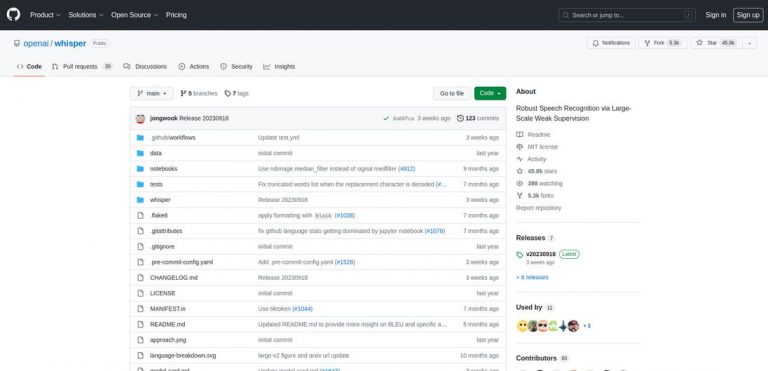Screen dimensions: 768x371
Task: Click the Notifications bell button
Action: pyautogui.click(x=611, y=43)
